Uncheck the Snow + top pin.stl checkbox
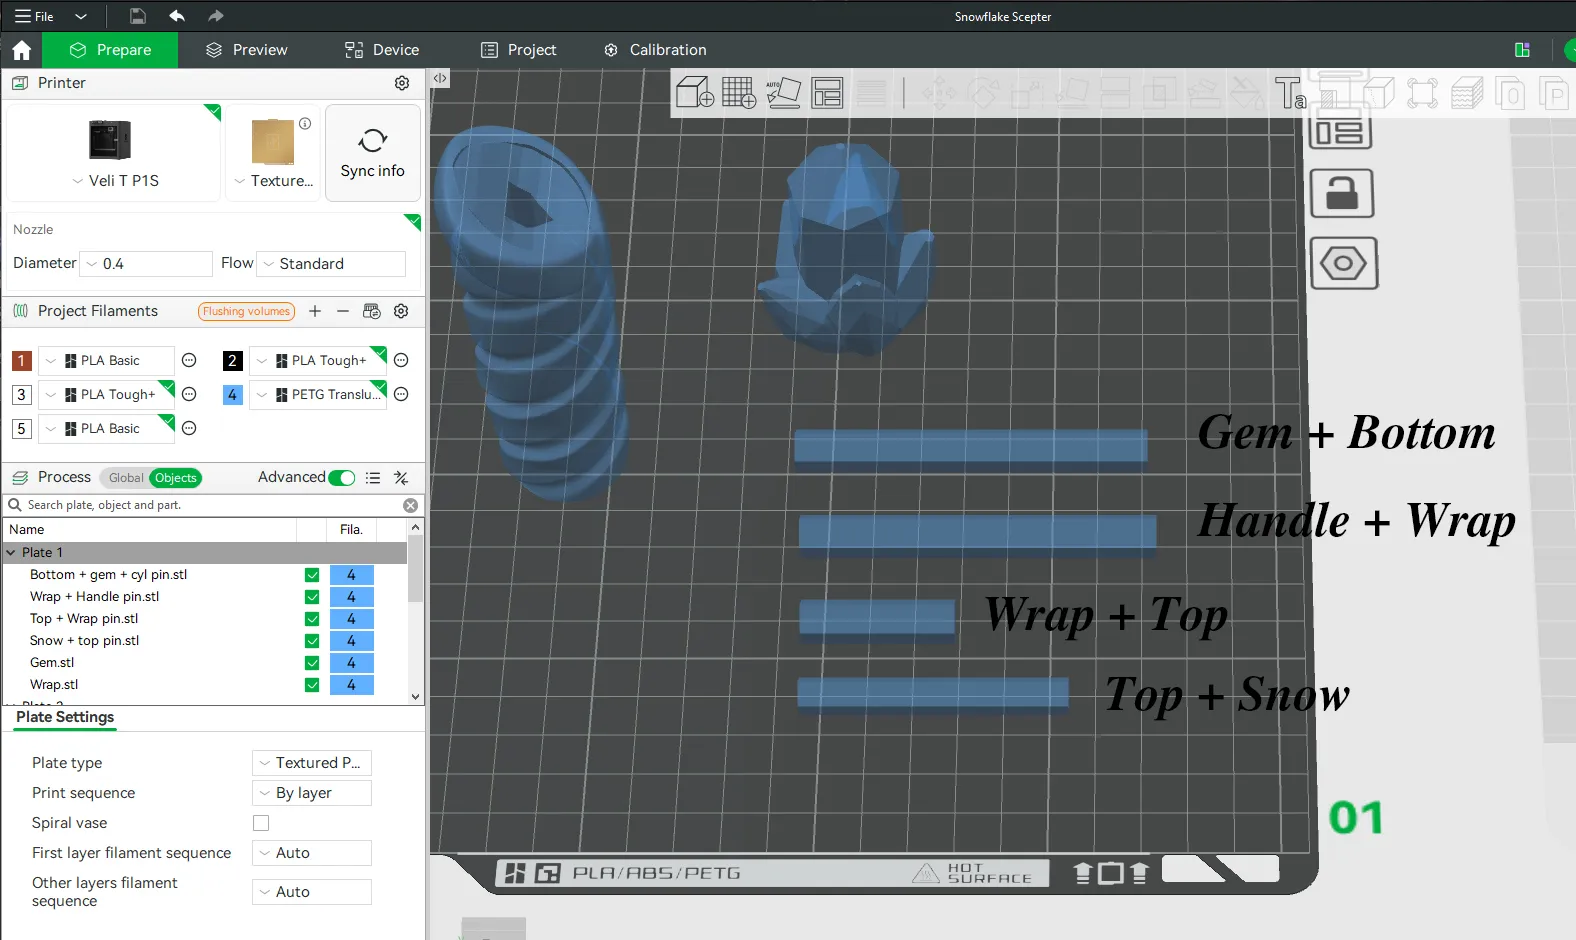The height and width of the screenshot is (940, 1576). tap(312, 641)
